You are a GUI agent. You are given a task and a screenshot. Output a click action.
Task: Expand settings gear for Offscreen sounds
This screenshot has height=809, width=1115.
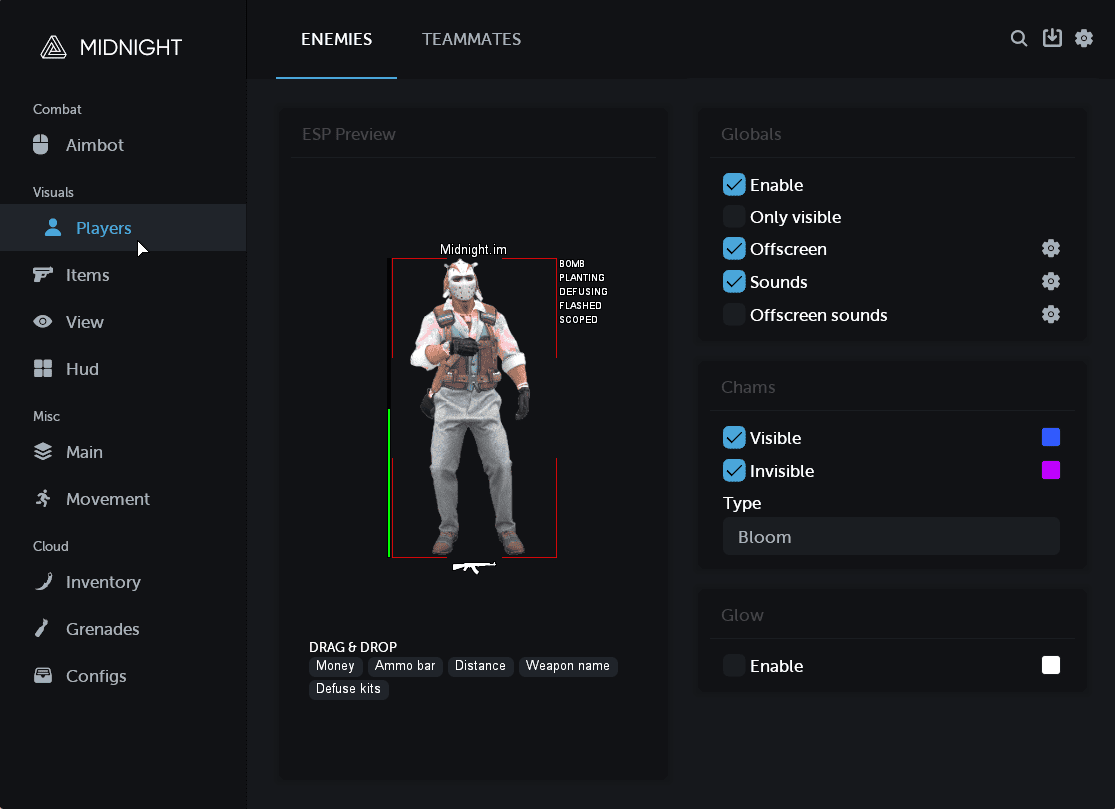pyautogui.click(x=1050, y=315)
